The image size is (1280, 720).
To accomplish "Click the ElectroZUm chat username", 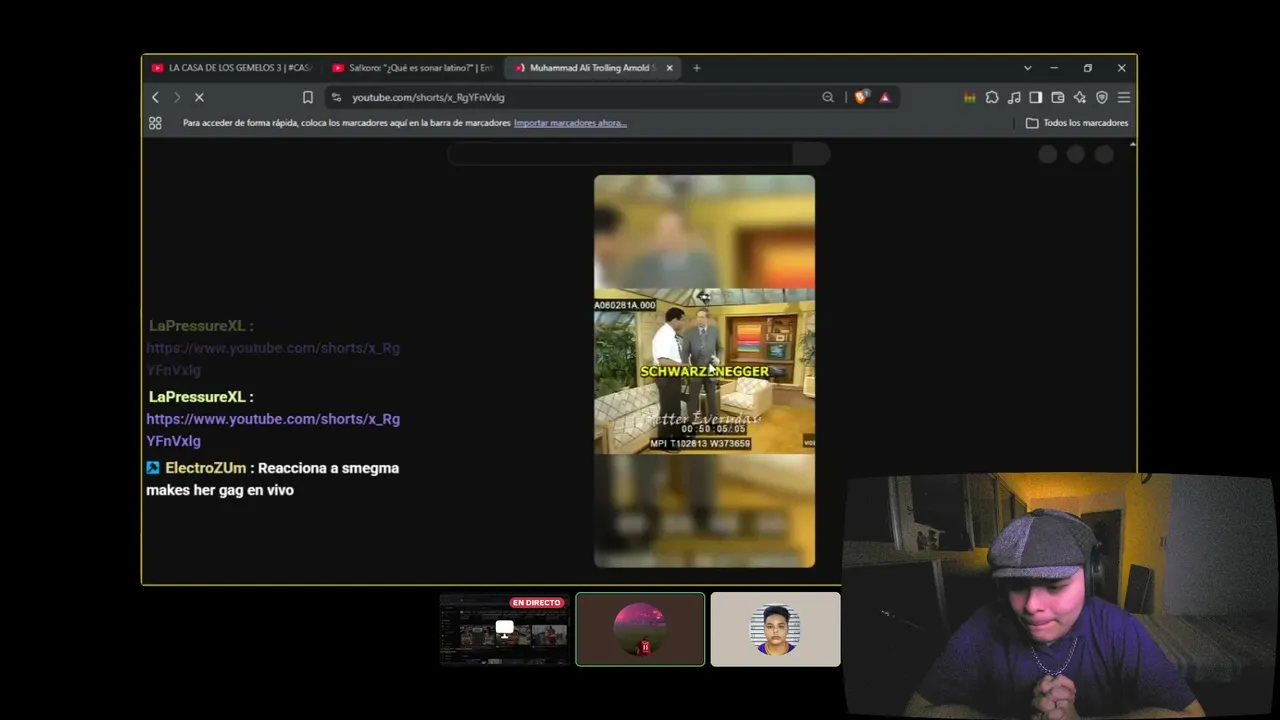I will point(205,468).
